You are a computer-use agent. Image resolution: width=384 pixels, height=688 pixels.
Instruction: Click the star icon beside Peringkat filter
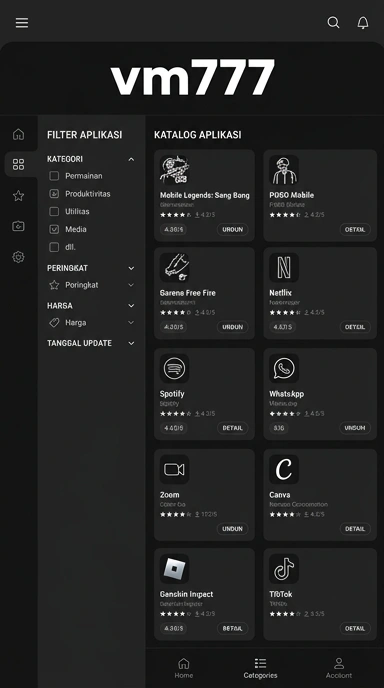54,285
